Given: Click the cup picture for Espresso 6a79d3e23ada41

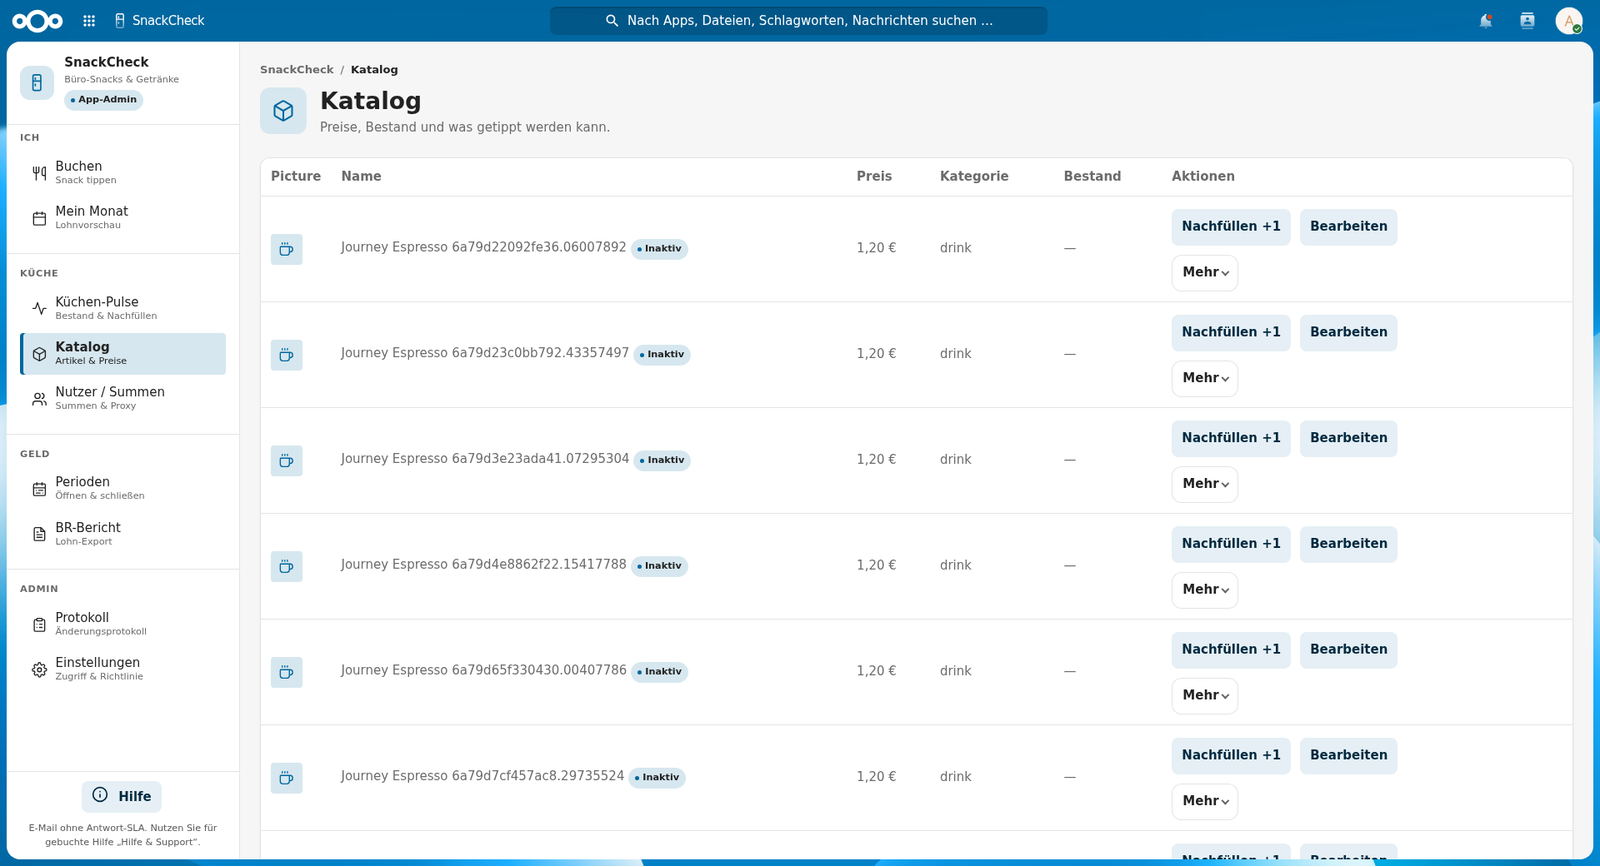Looking at the screenshot, I should tap(287, 461).
